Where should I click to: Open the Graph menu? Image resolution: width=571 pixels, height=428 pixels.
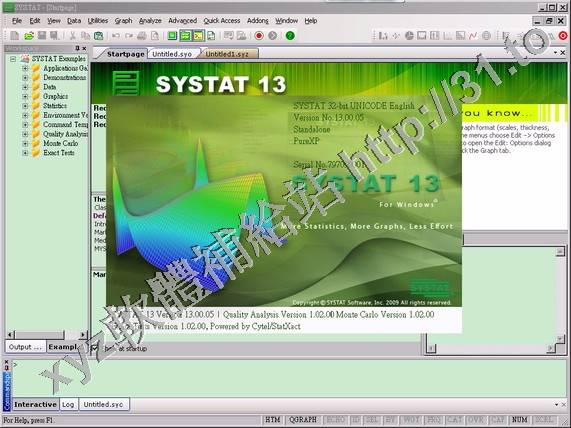(x=123, y=21)
